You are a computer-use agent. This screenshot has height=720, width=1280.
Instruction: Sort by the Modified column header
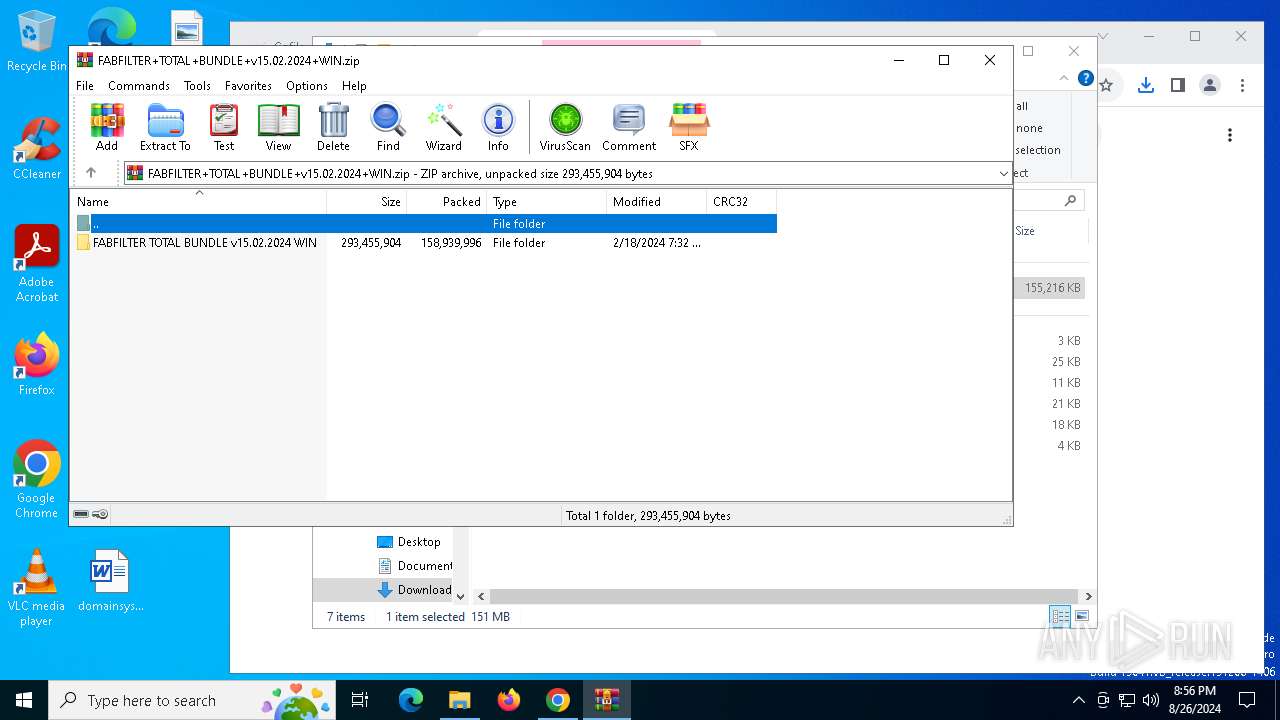pyautogui.click(x=657, y=201)
